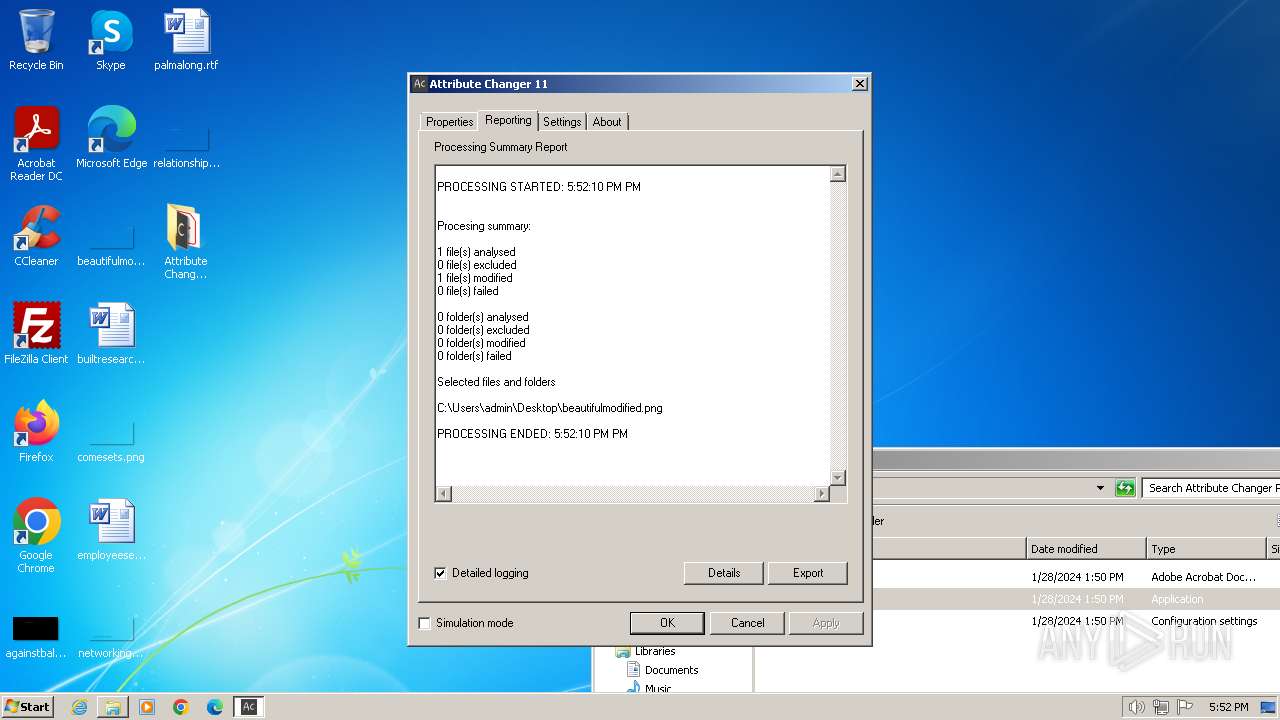This screenshot has width=1280, height=720.
Task: Click Edge icon in taskbar
Action: coord(215,707)
